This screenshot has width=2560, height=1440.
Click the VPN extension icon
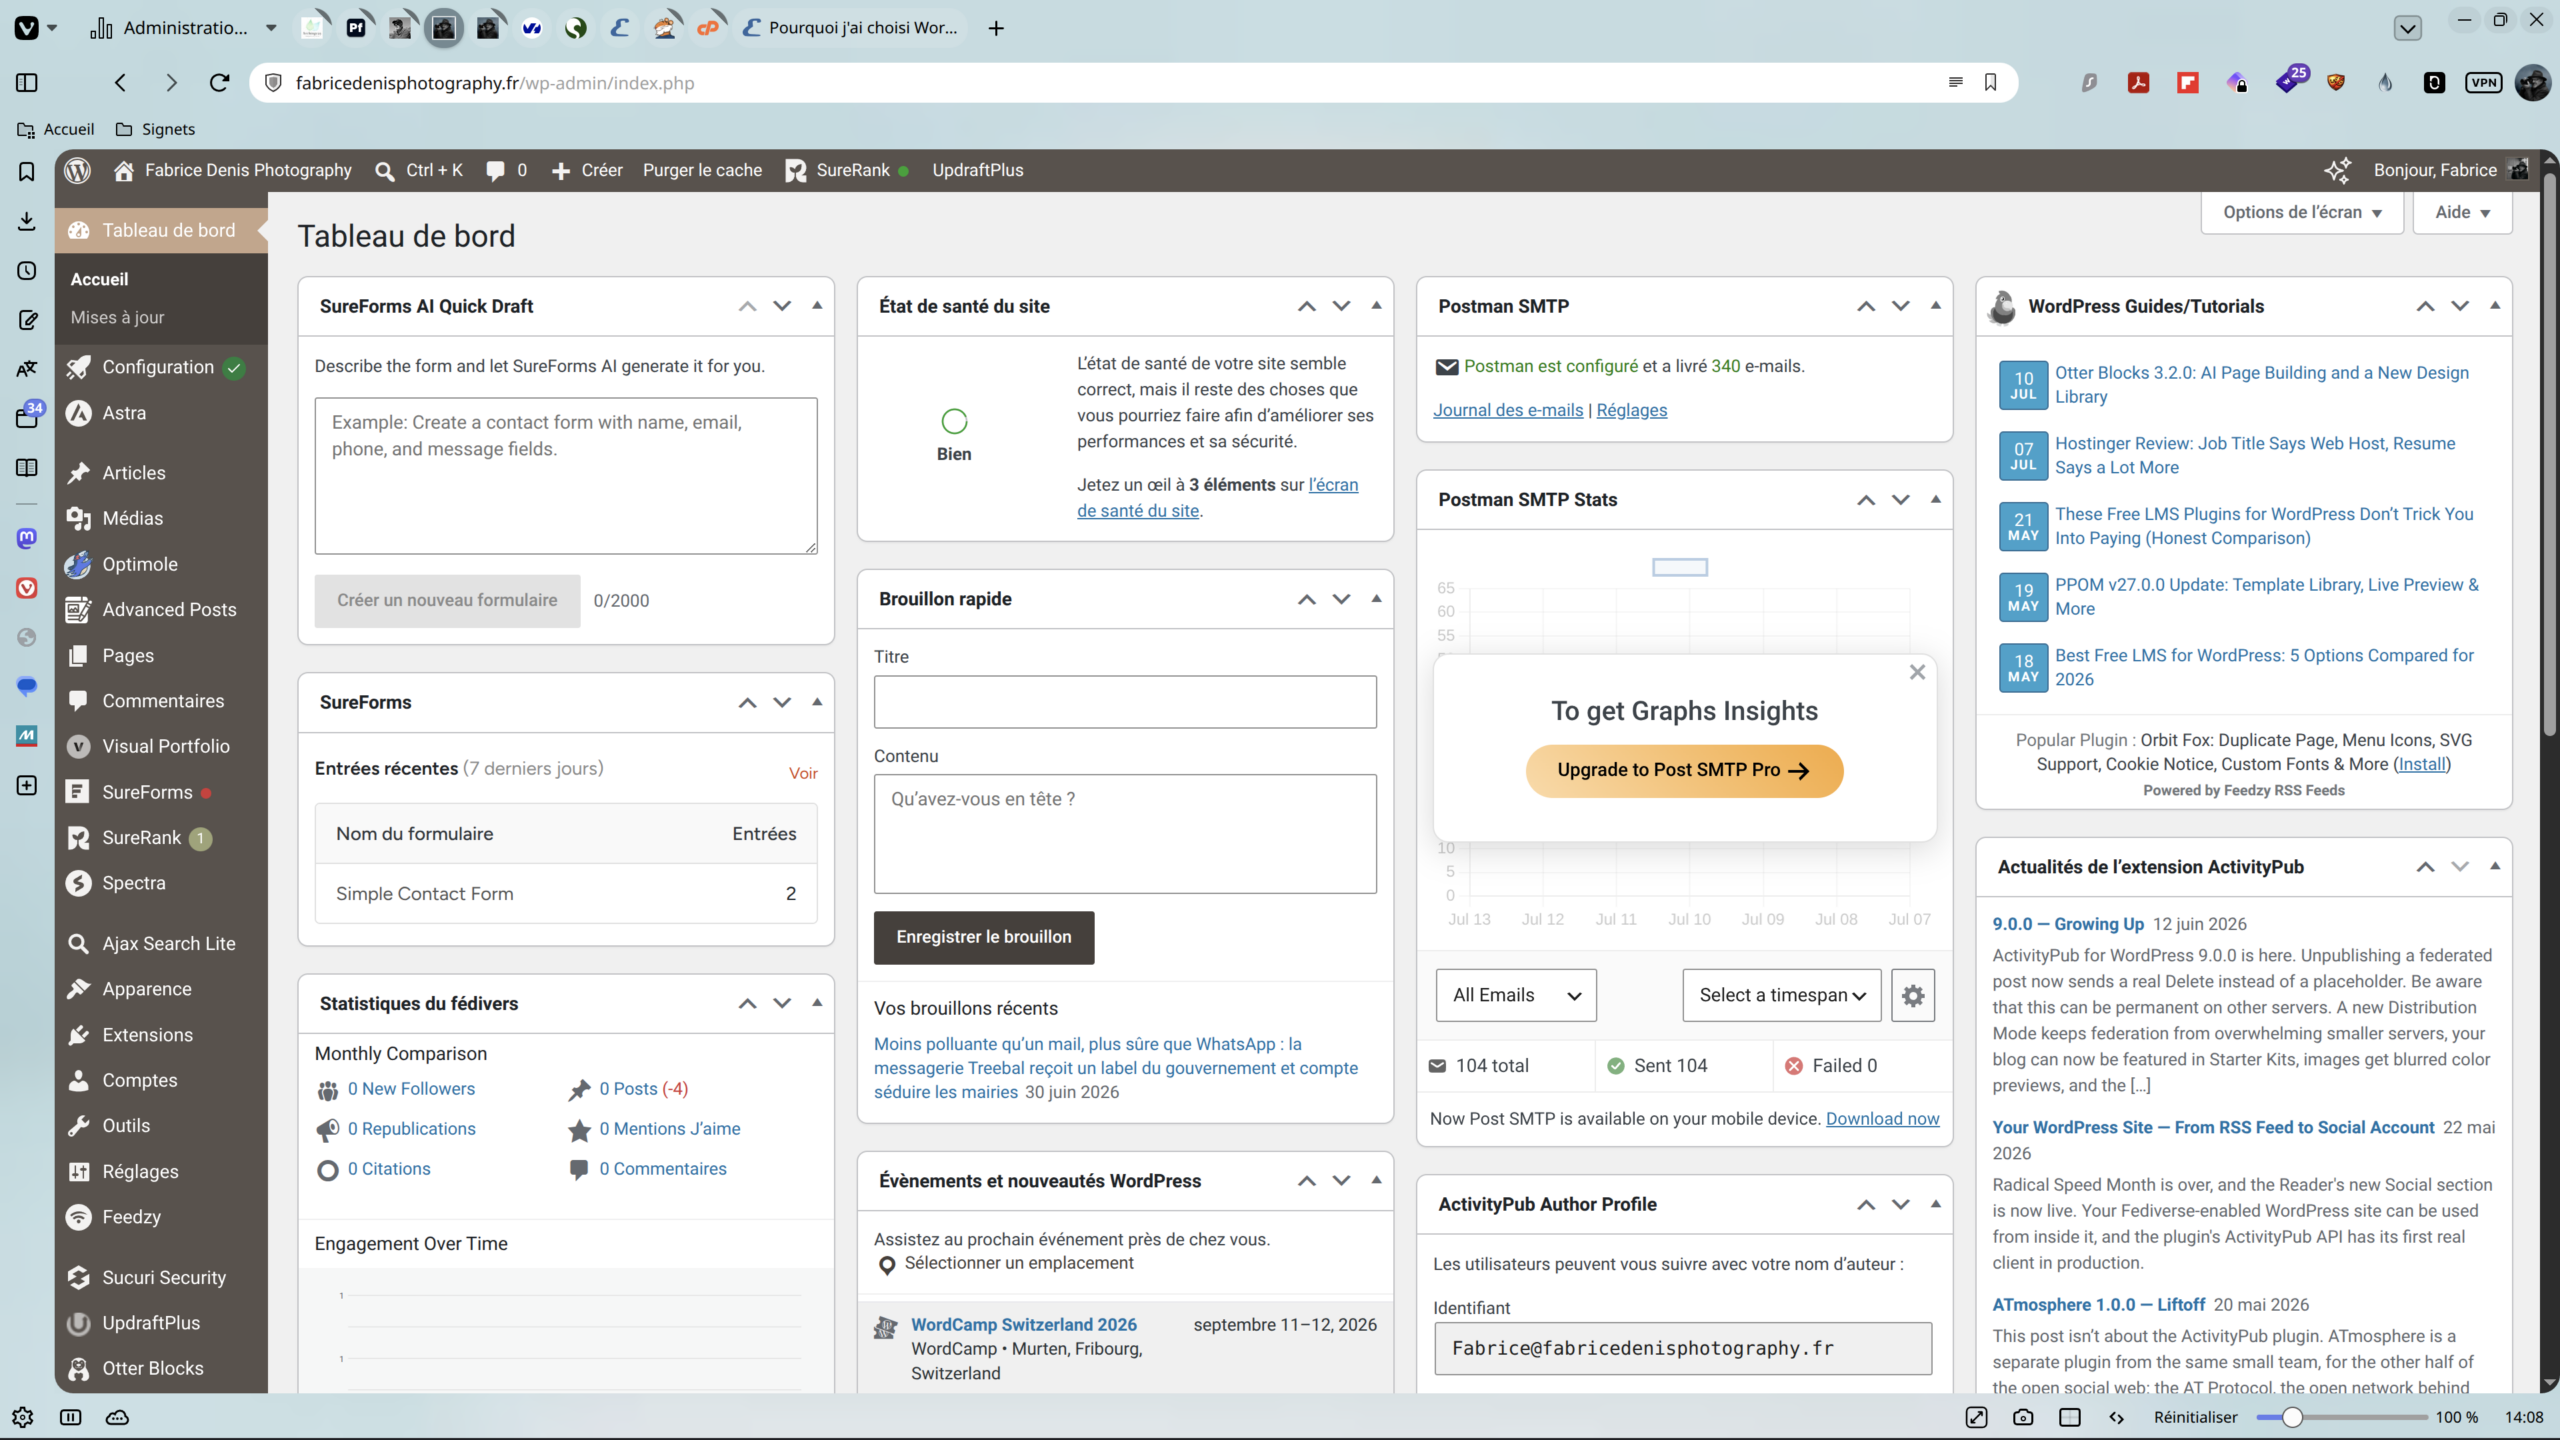(x=2483, y=83)
